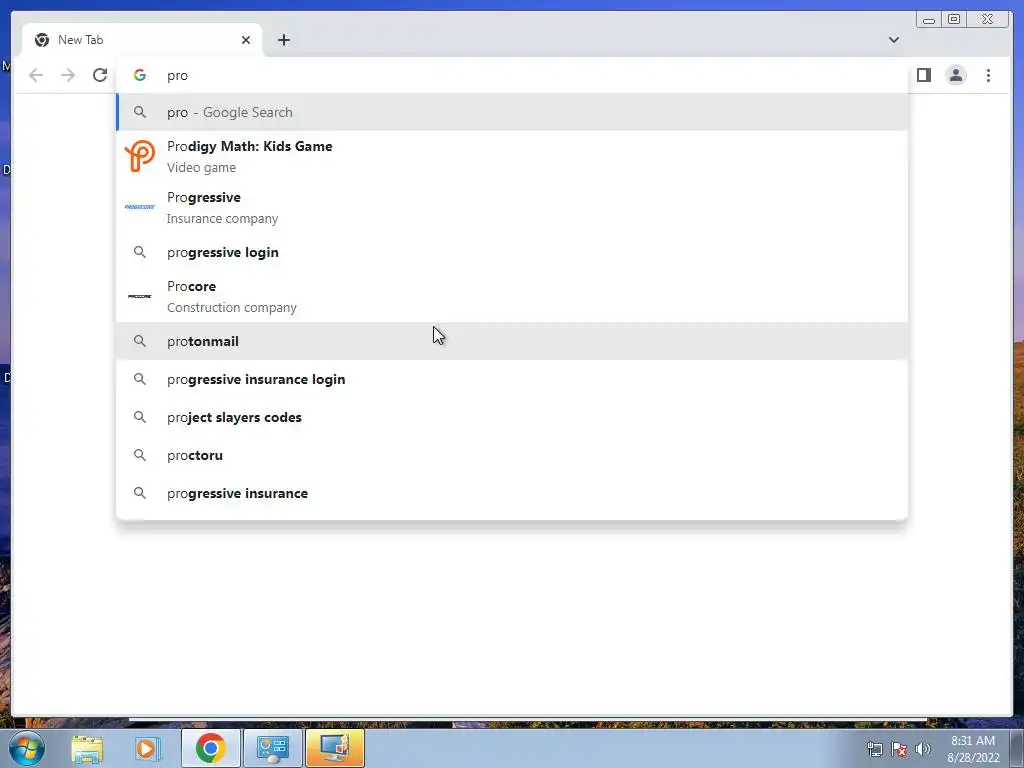Select progressive login suggestion

512,252
